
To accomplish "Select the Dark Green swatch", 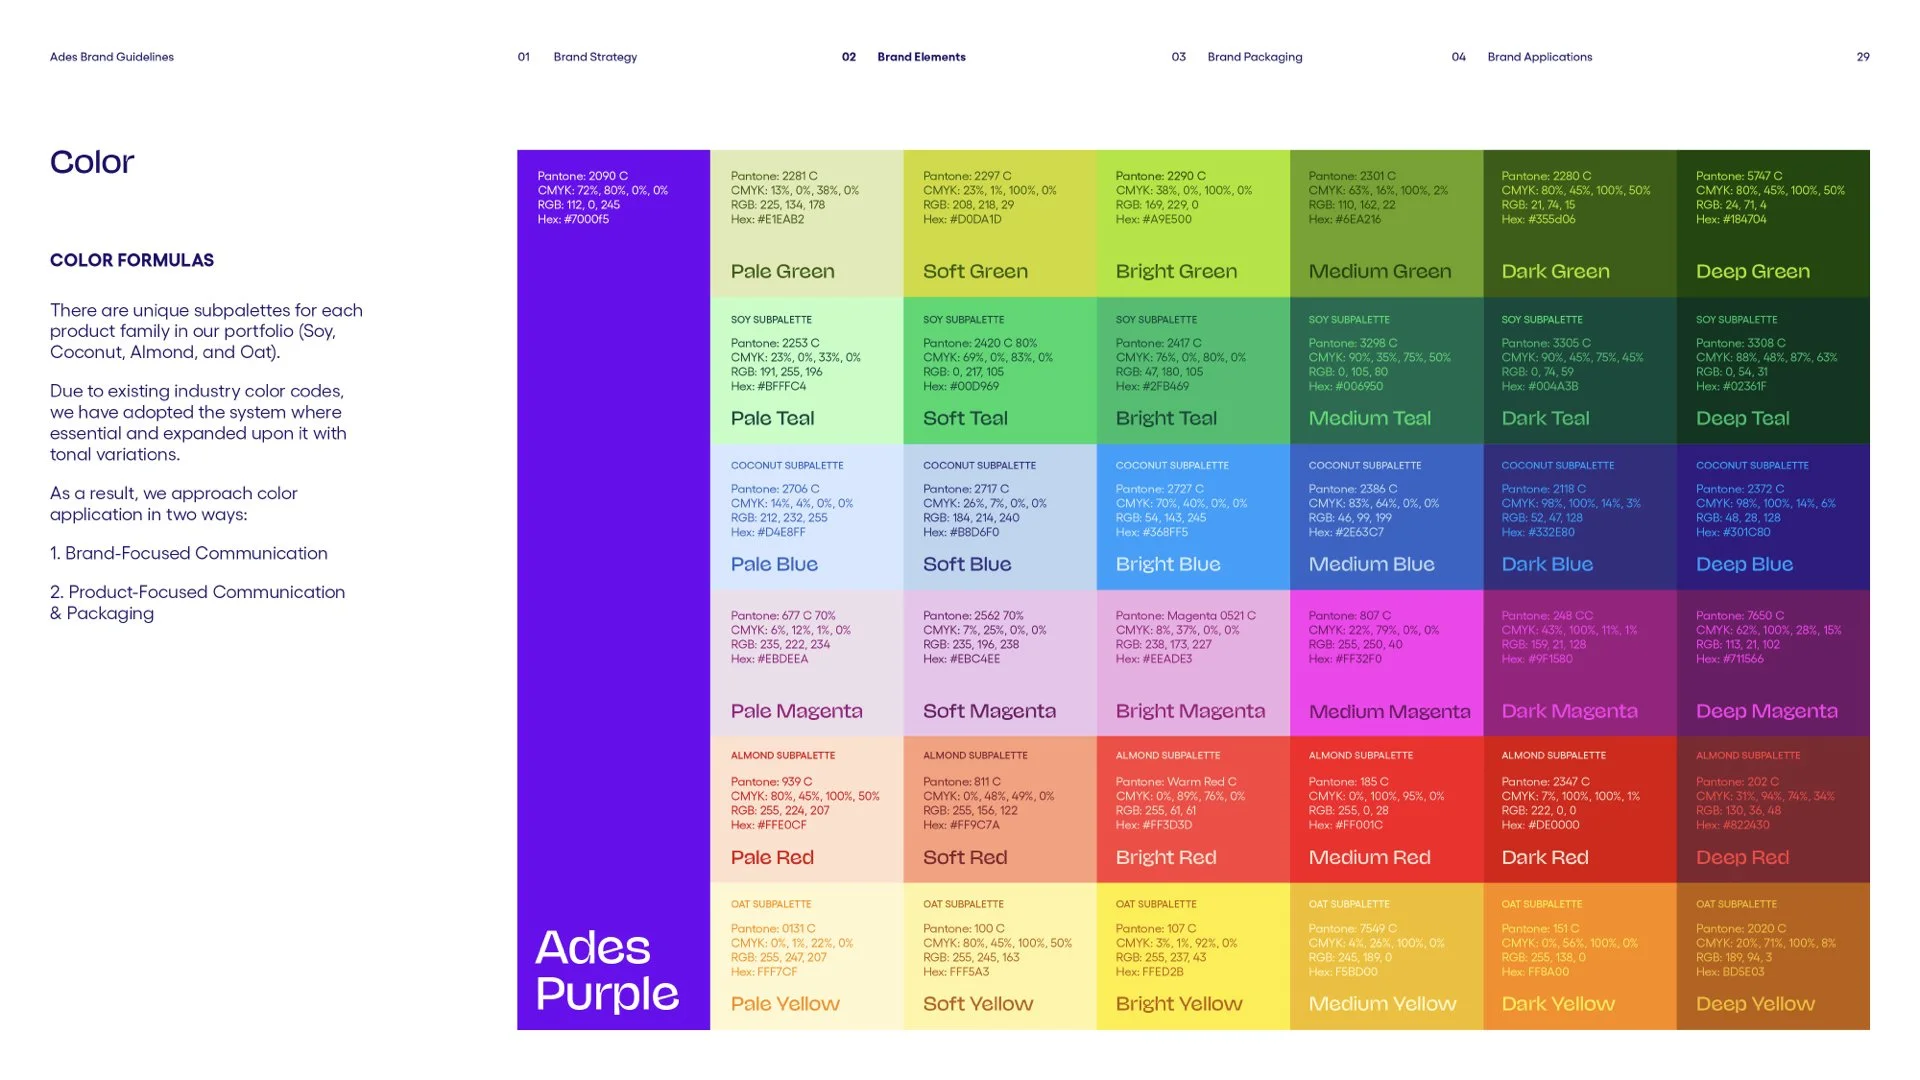I will pos(1580,223).
